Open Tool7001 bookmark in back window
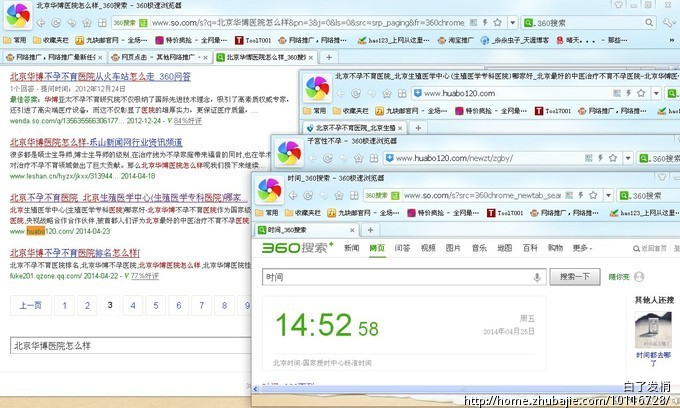The width and height of the screenshot is (680, 408). coord(253,40)
